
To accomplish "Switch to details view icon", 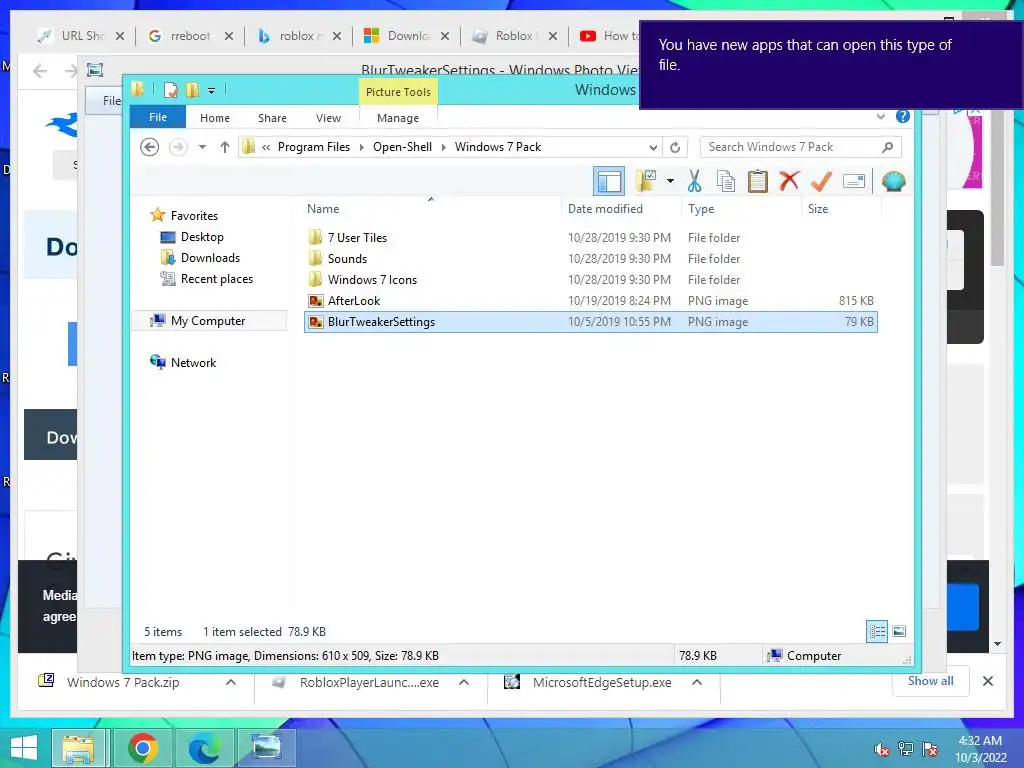I will point(877,631).
